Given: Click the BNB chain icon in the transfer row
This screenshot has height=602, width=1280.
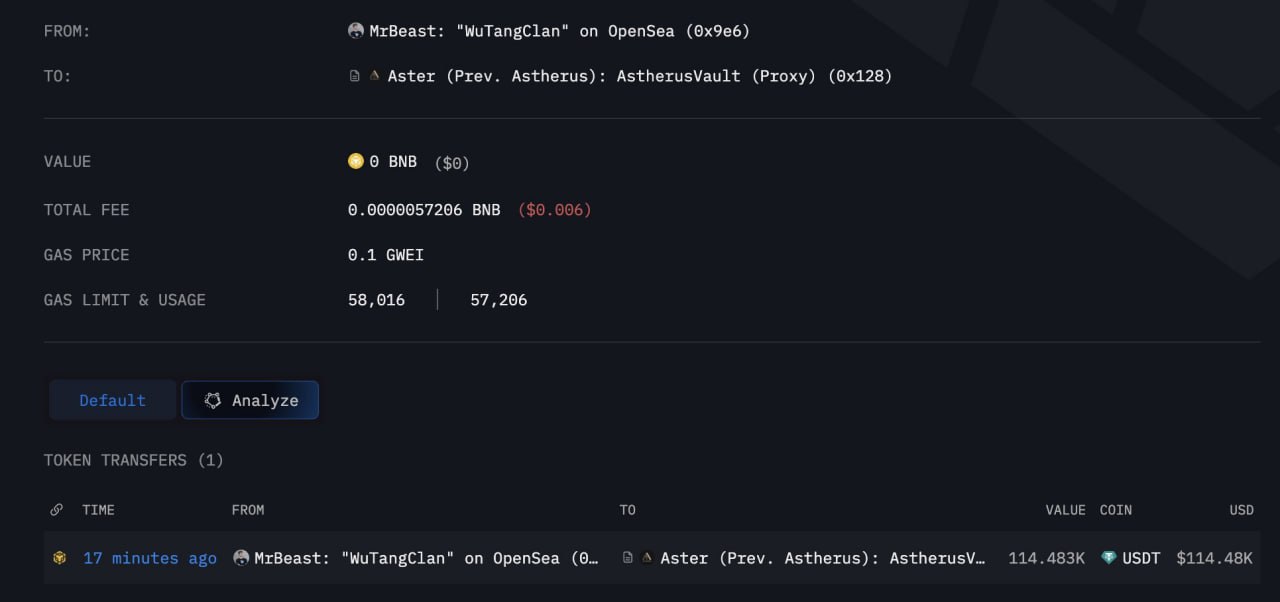Looking at the screenshot, I should [x=59, y=558].
